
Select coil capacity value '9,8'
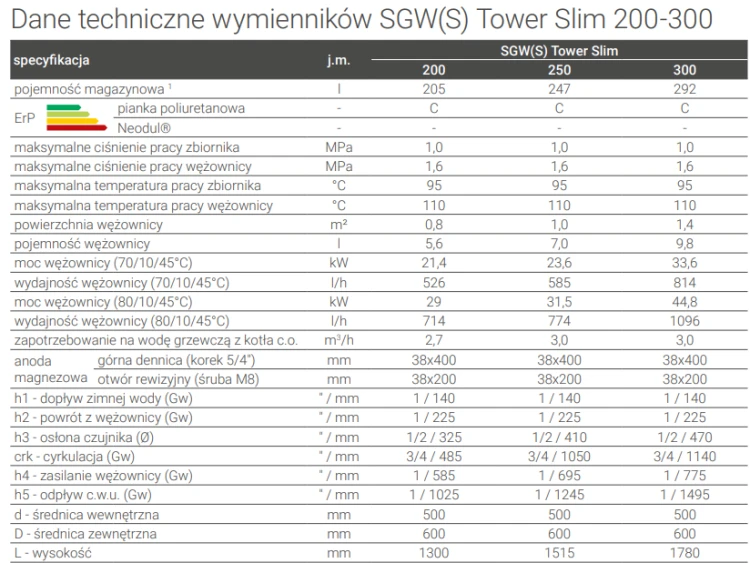[684, 244]
